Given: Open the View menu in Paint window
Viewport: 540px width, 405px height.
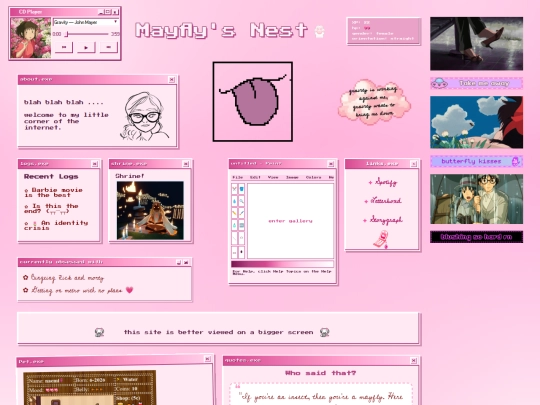Looking at the screenshot, I should point(273,177).
